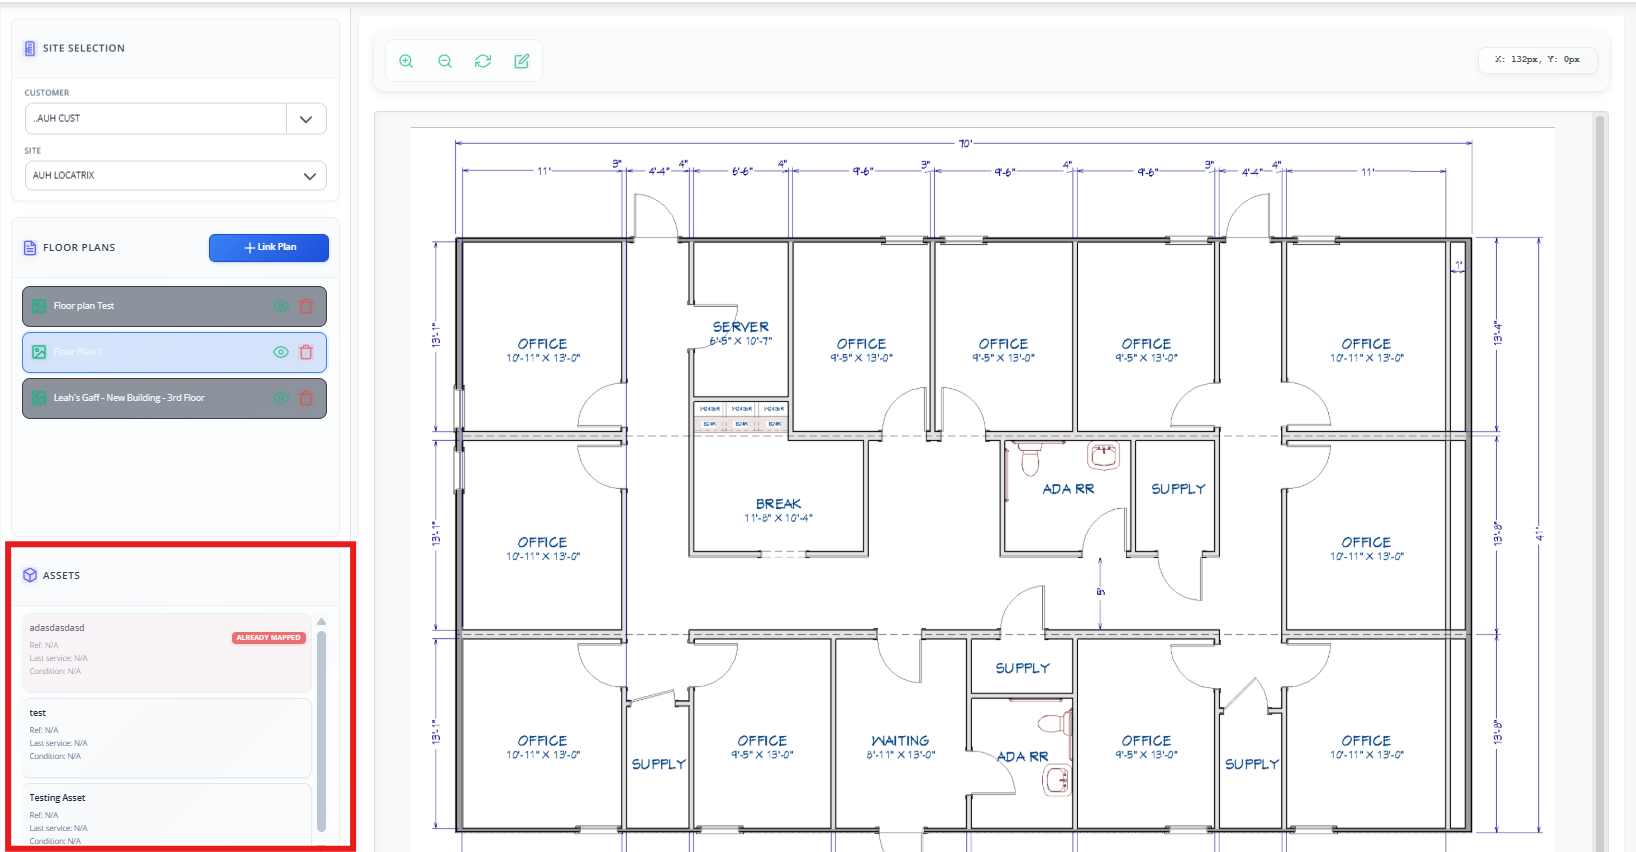Image resolution: width=1636 pixels, height=852 pixels.
Task: Delete the Floor Plan 1 entry
Action: (306, 352)
